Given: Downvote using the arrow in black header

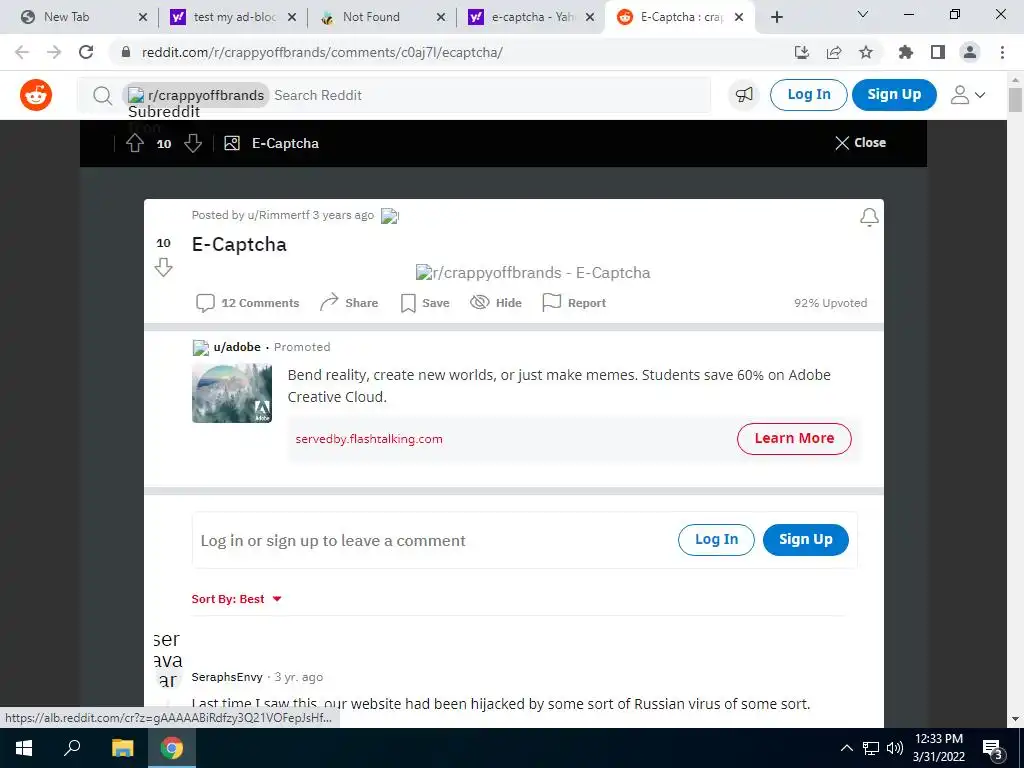Looking at the screenshot, I should click(x=193, y=143).
